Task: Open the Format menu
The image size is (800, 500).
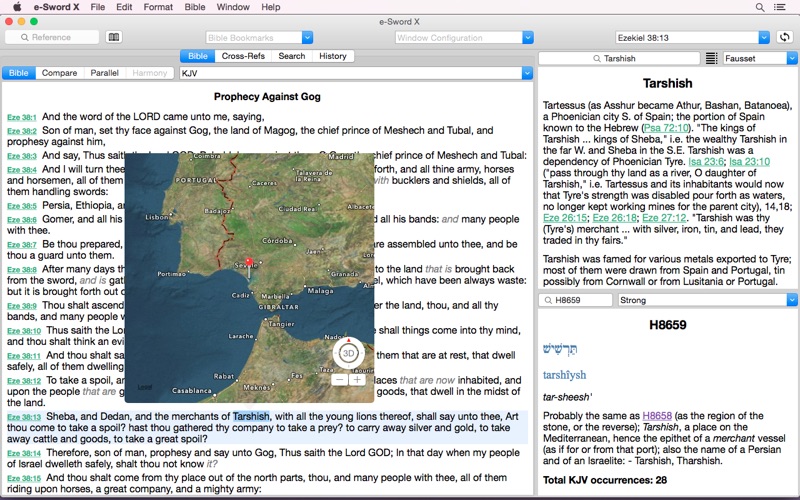Action: [158, 7]
